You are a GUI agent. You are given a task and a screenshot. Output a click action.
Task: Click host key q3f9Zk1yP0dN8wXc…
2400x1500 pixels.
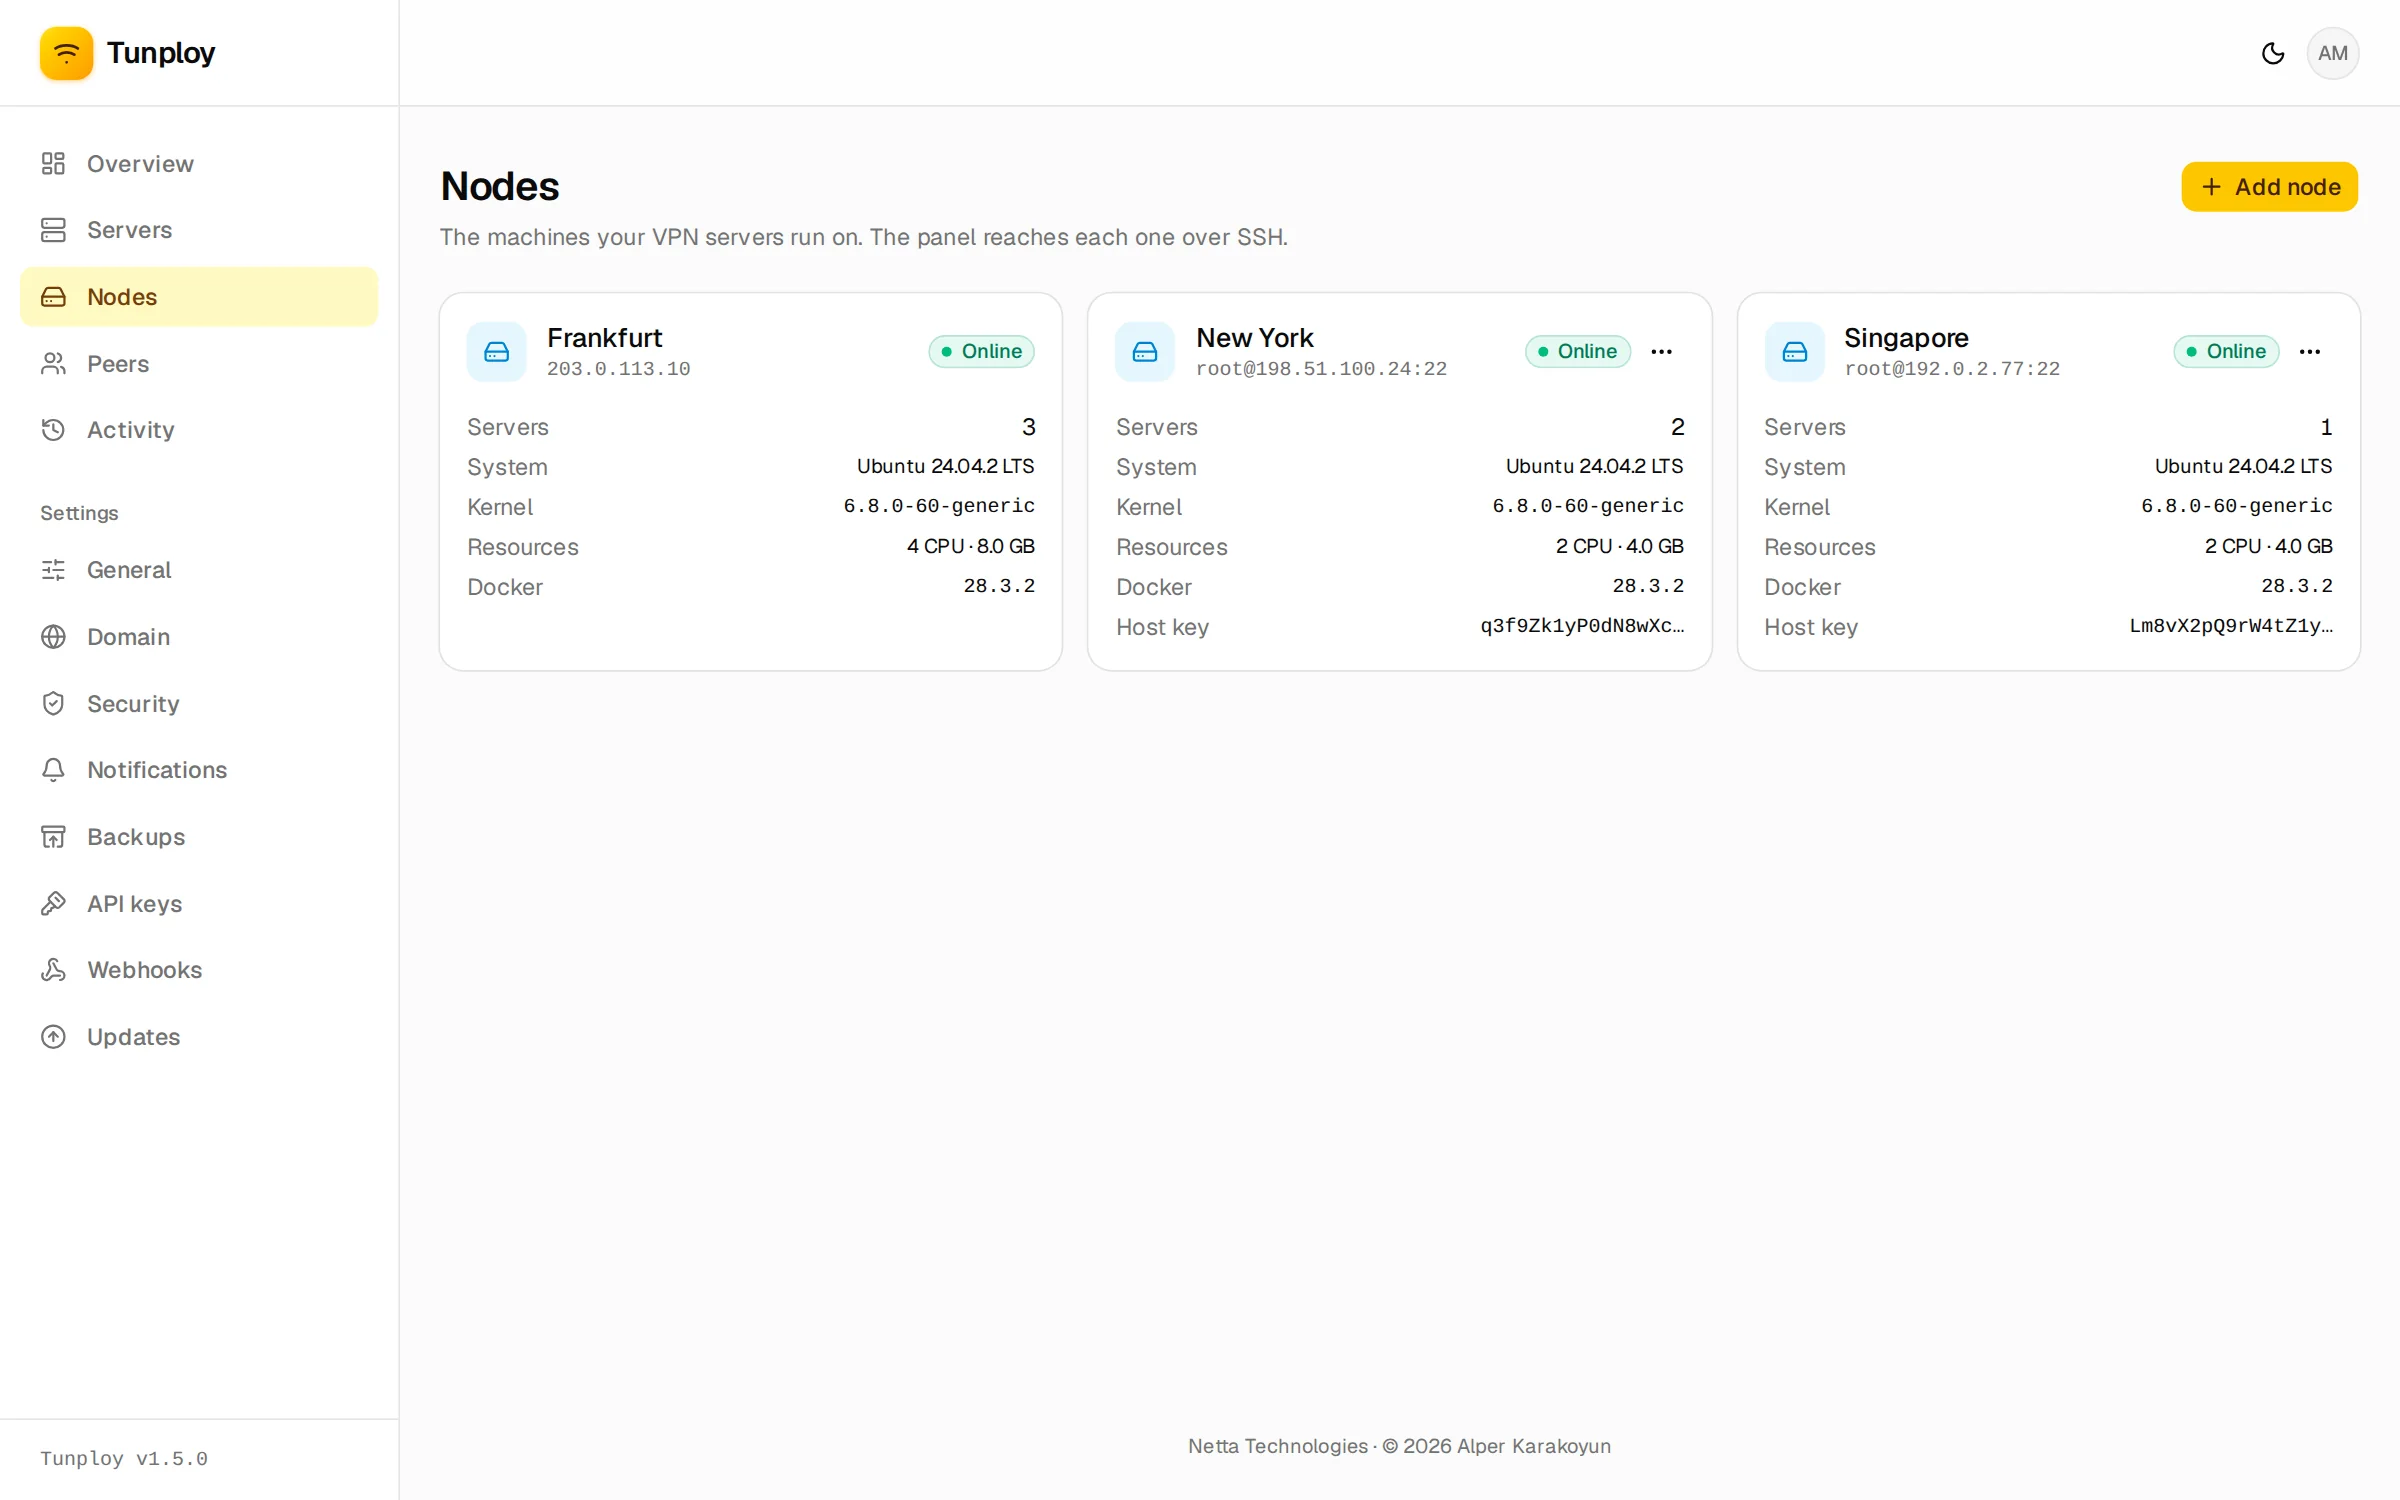click(x=1582, y=626)
